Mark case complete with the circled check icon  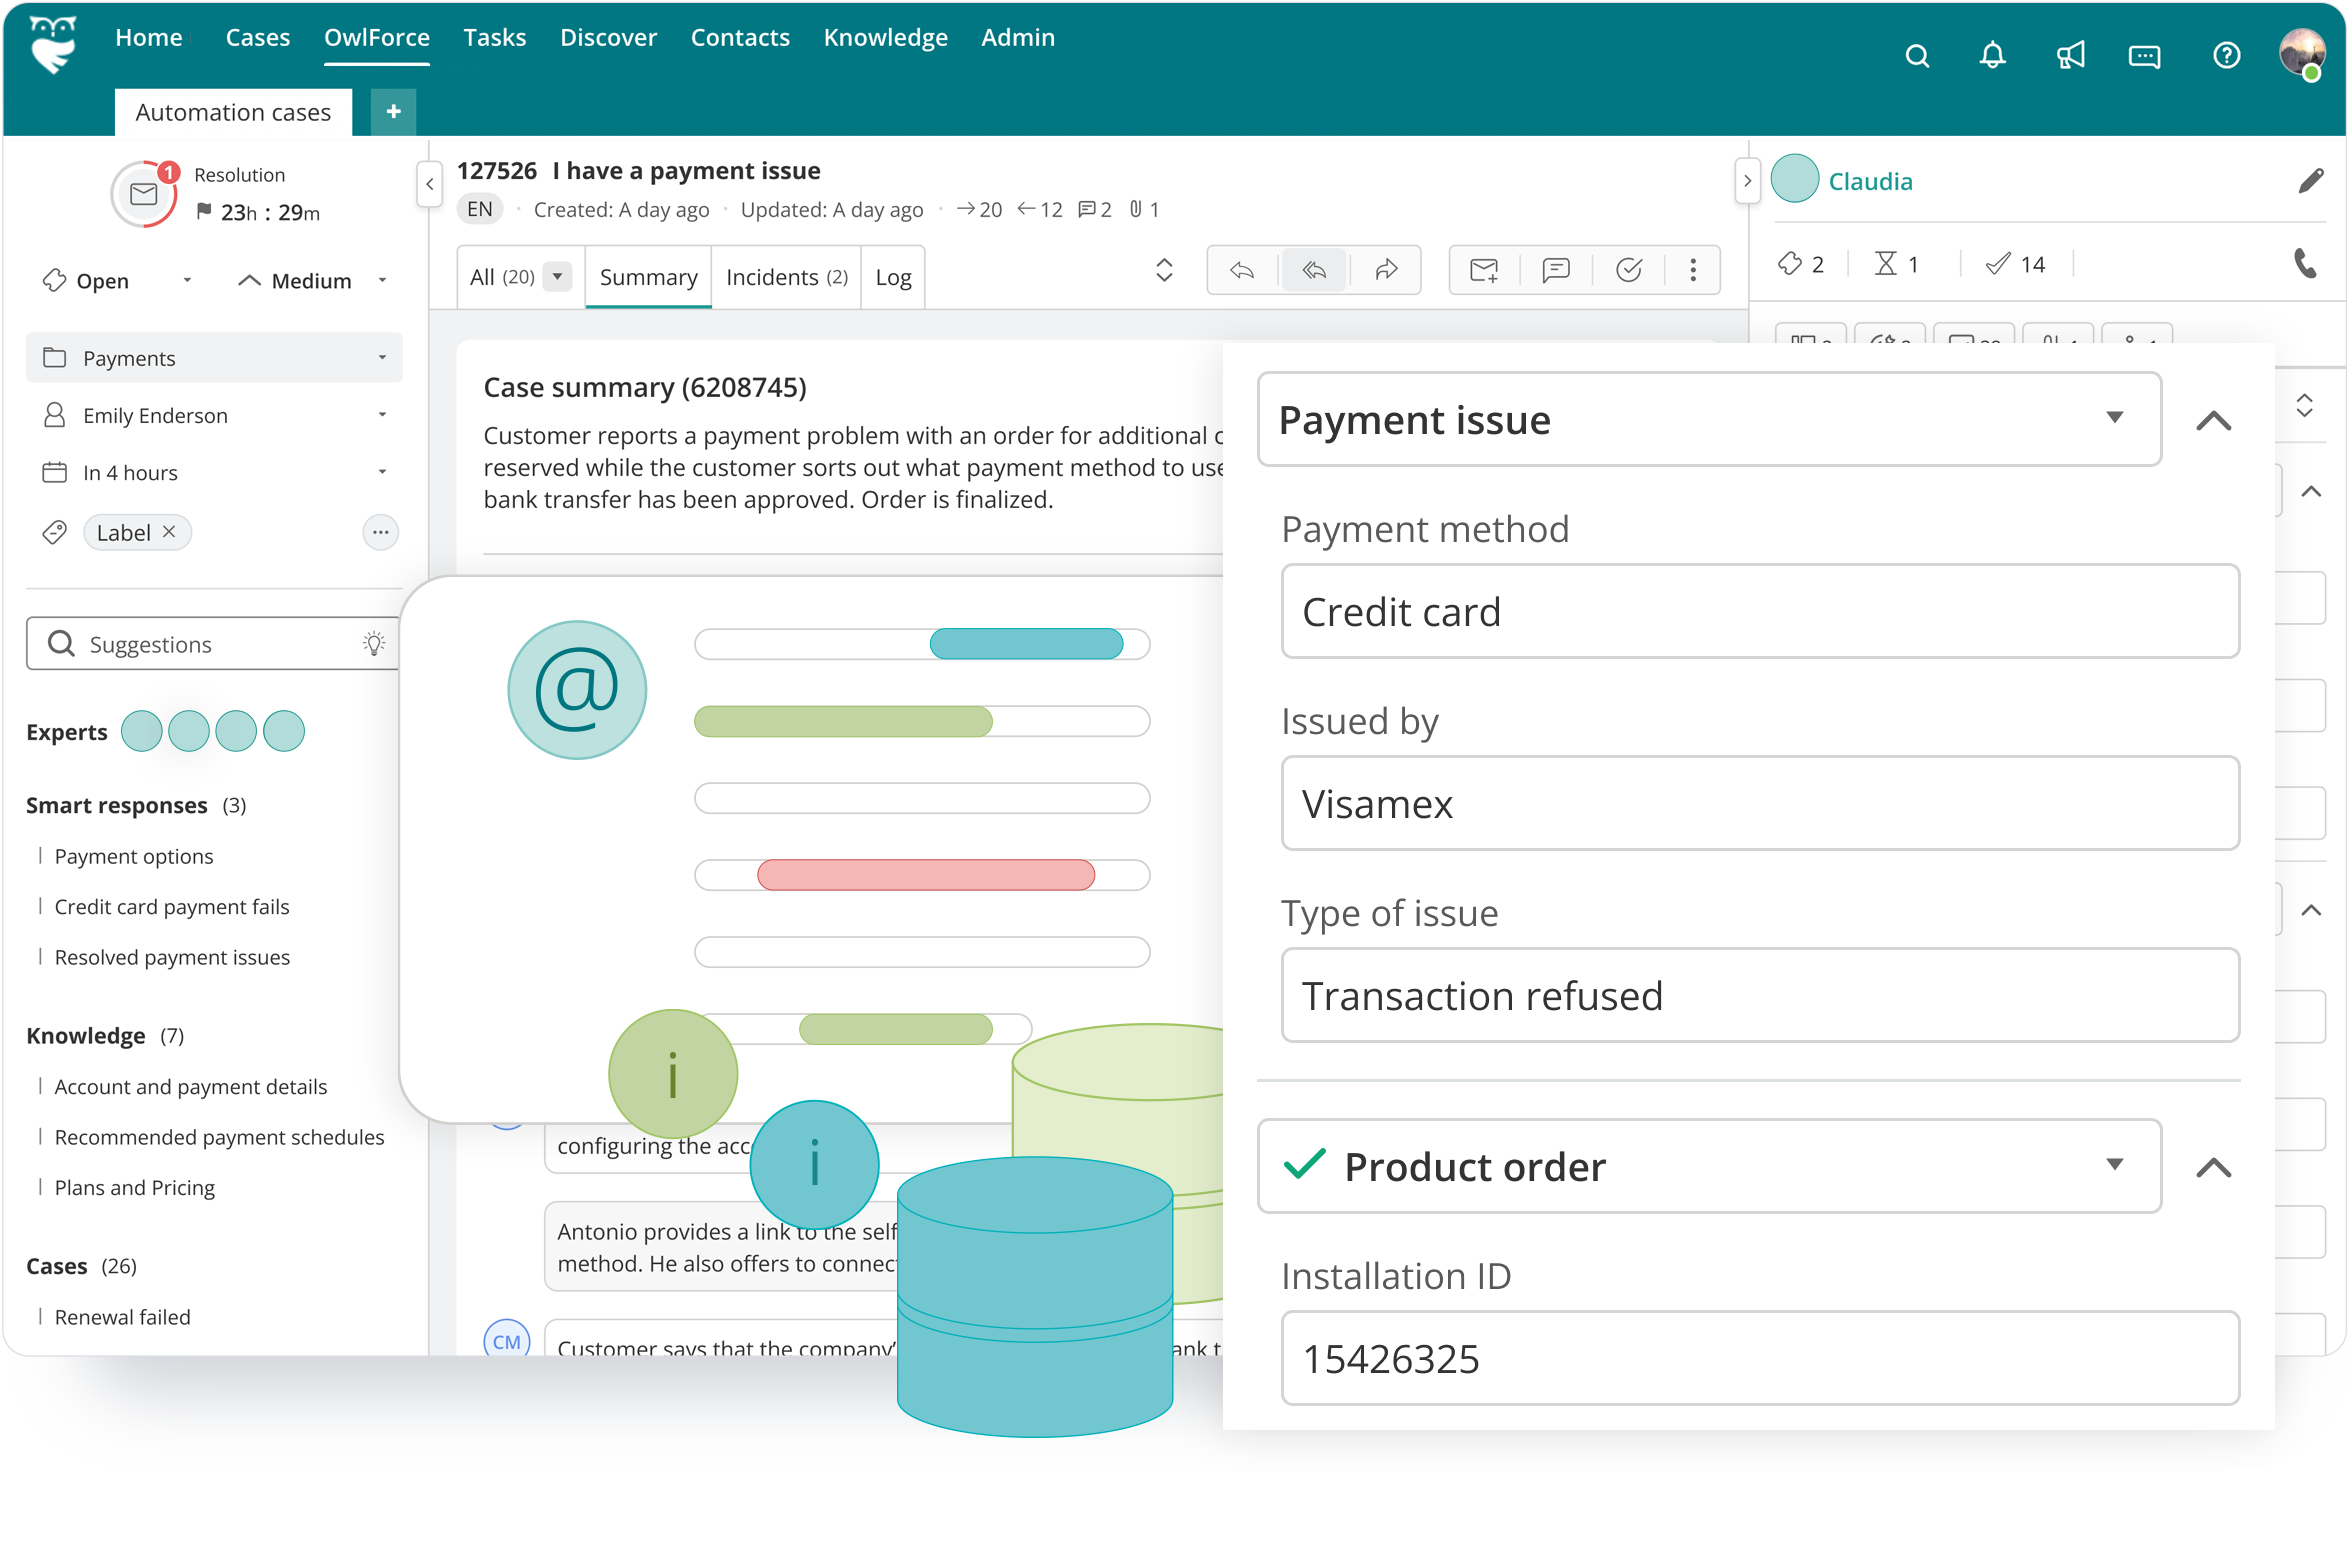pyautogui.click(x=1629, y=270)
